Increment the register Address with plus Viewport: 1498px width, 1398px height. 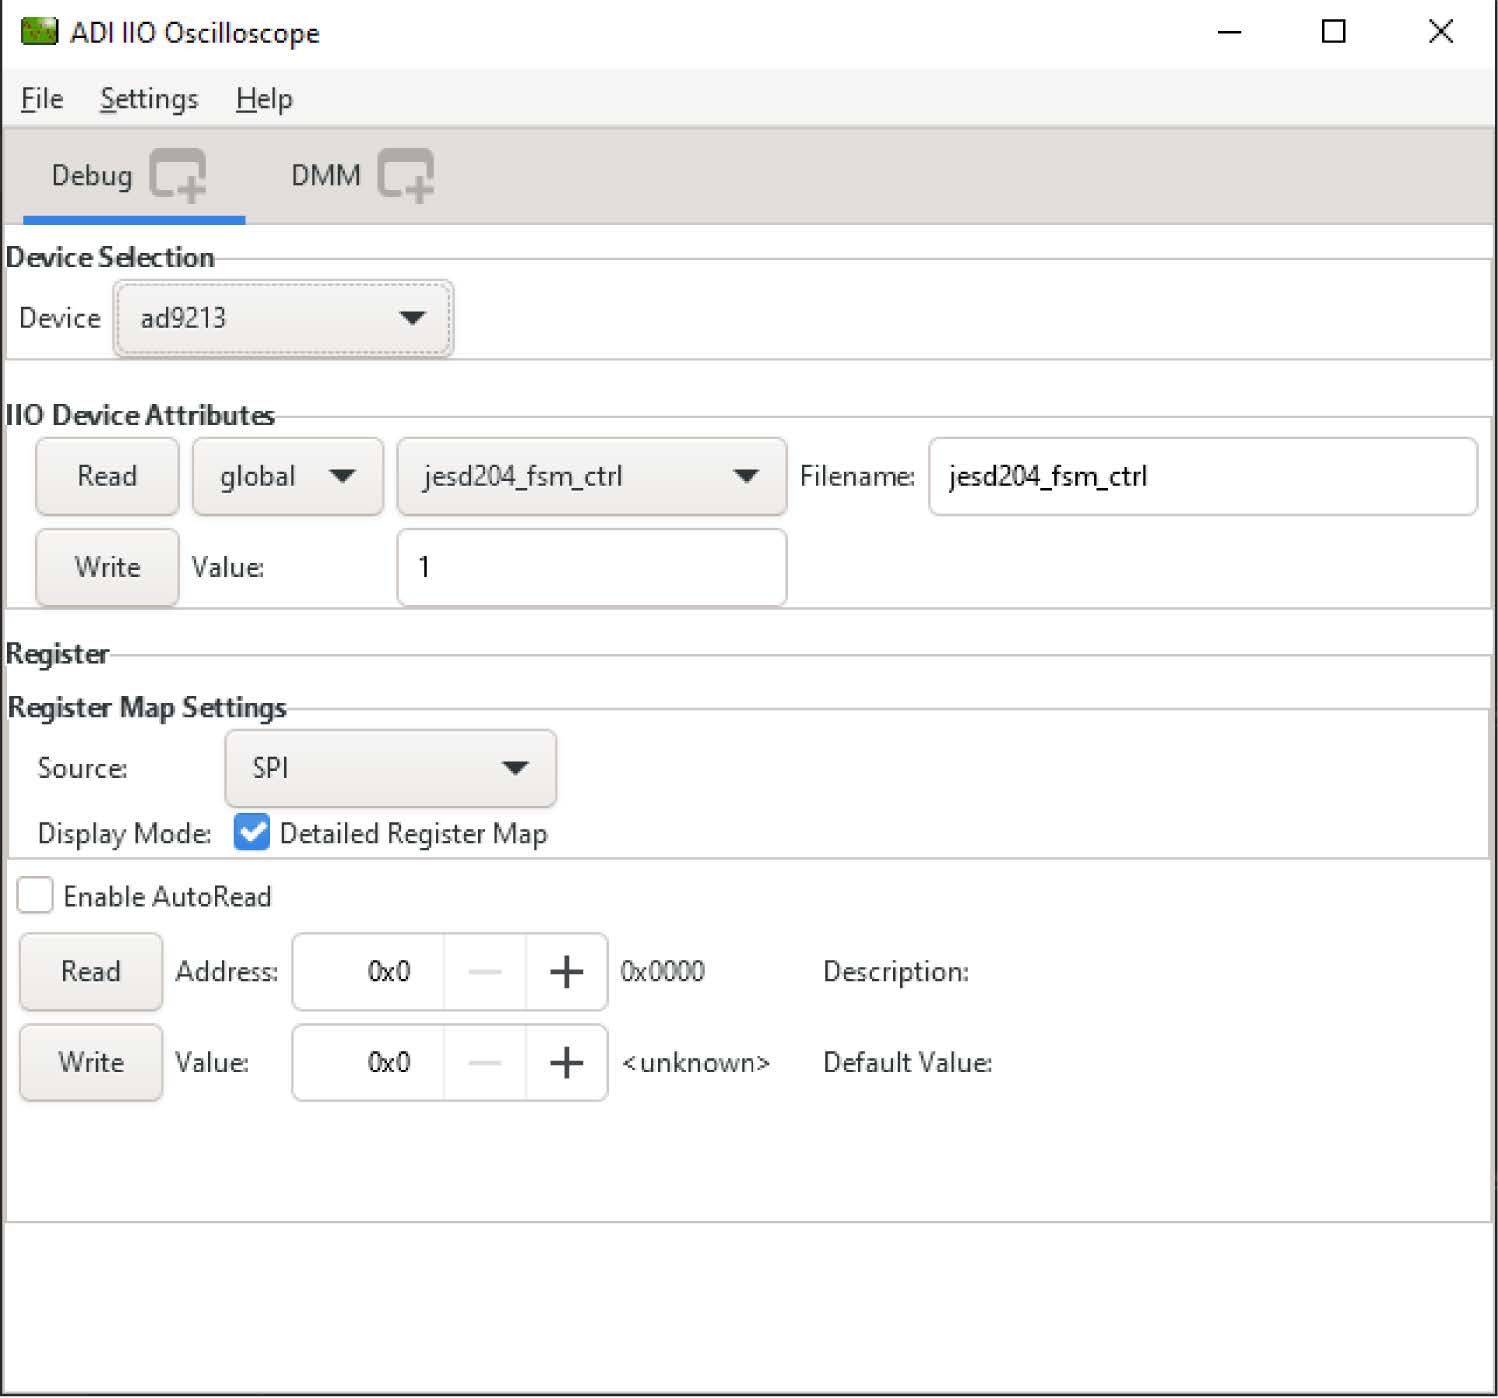tap(566, 972)
